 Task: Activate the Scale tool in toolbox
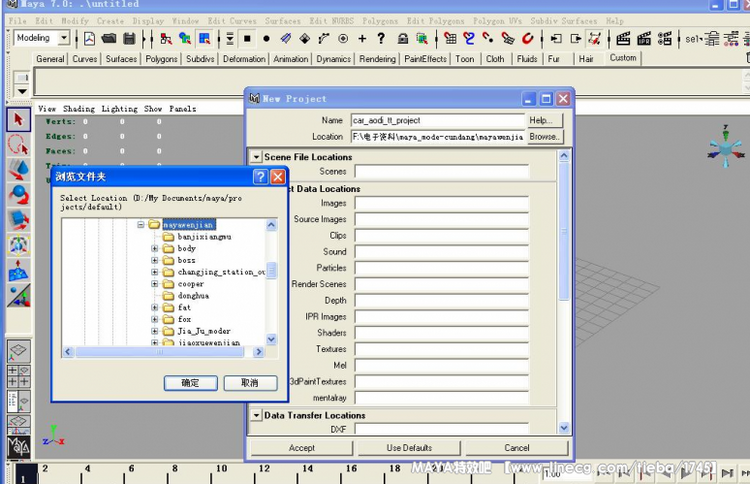point(19,220)
